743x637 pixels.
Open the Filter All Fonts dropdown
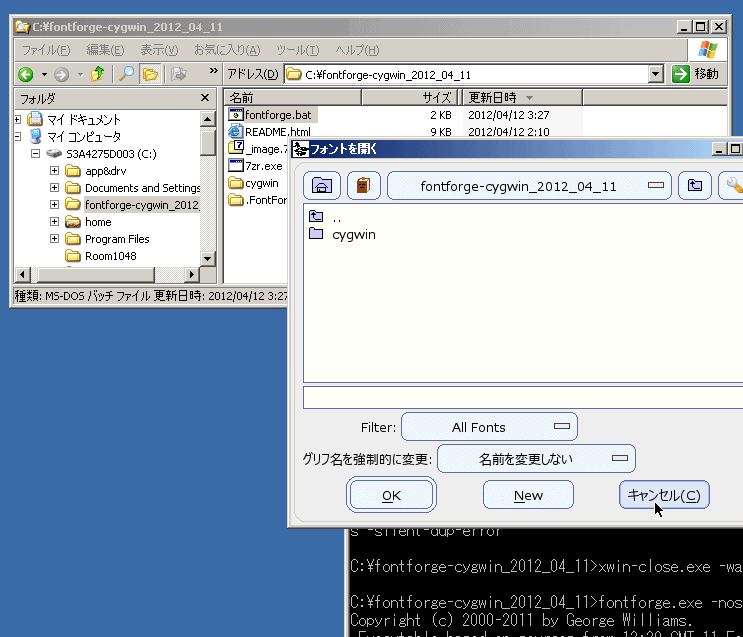click(489, 427)
